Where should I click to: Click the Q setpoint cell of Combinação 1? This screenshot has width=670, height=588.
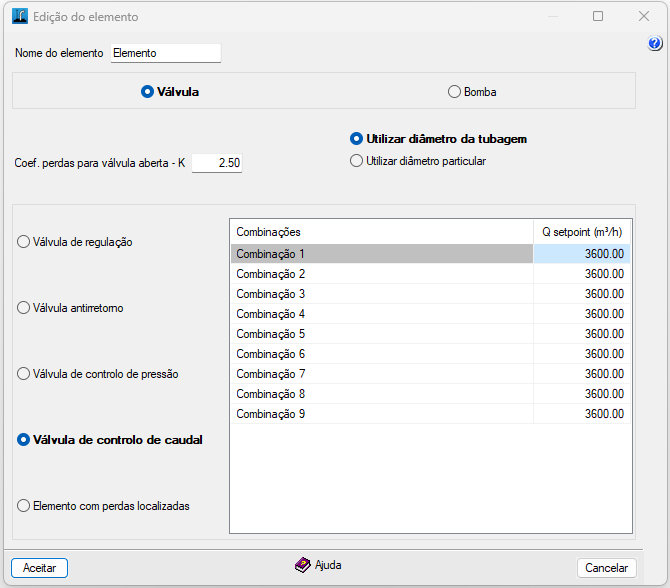tap(582, 254)
